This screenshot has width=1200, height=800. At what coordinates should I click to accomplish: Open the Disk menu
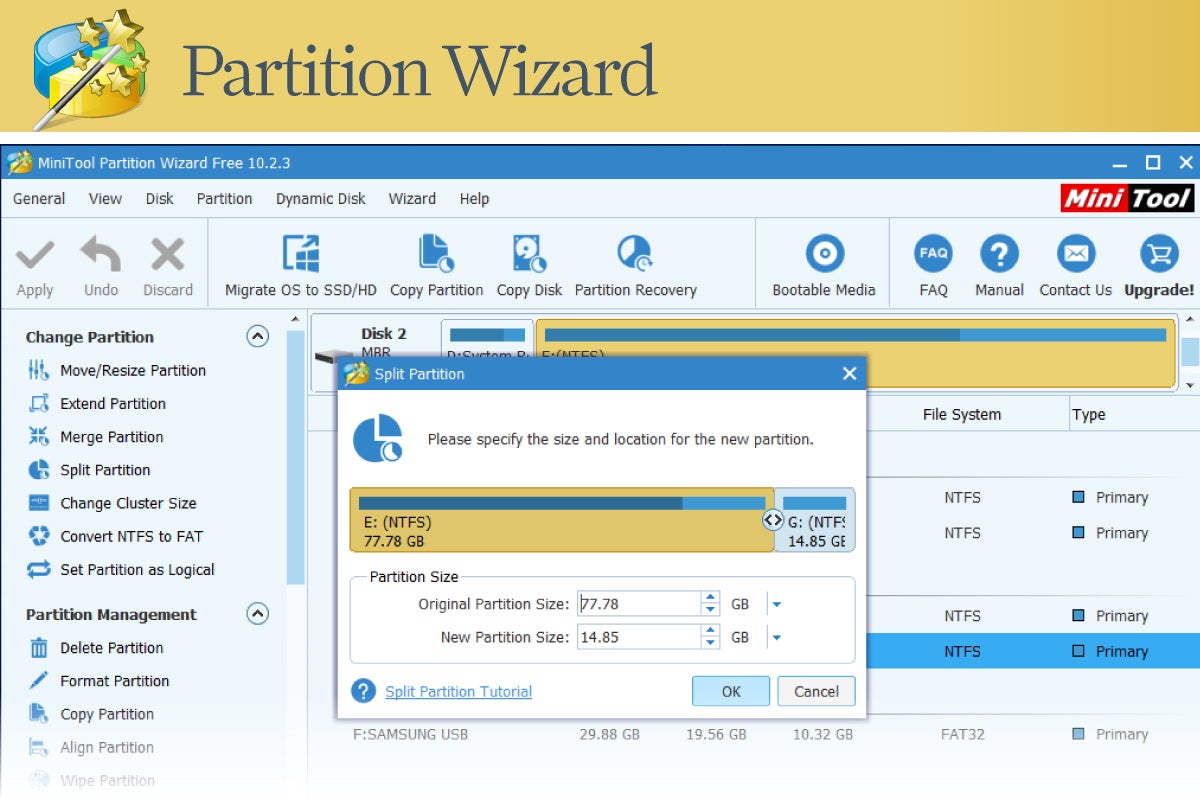(159, 198)
